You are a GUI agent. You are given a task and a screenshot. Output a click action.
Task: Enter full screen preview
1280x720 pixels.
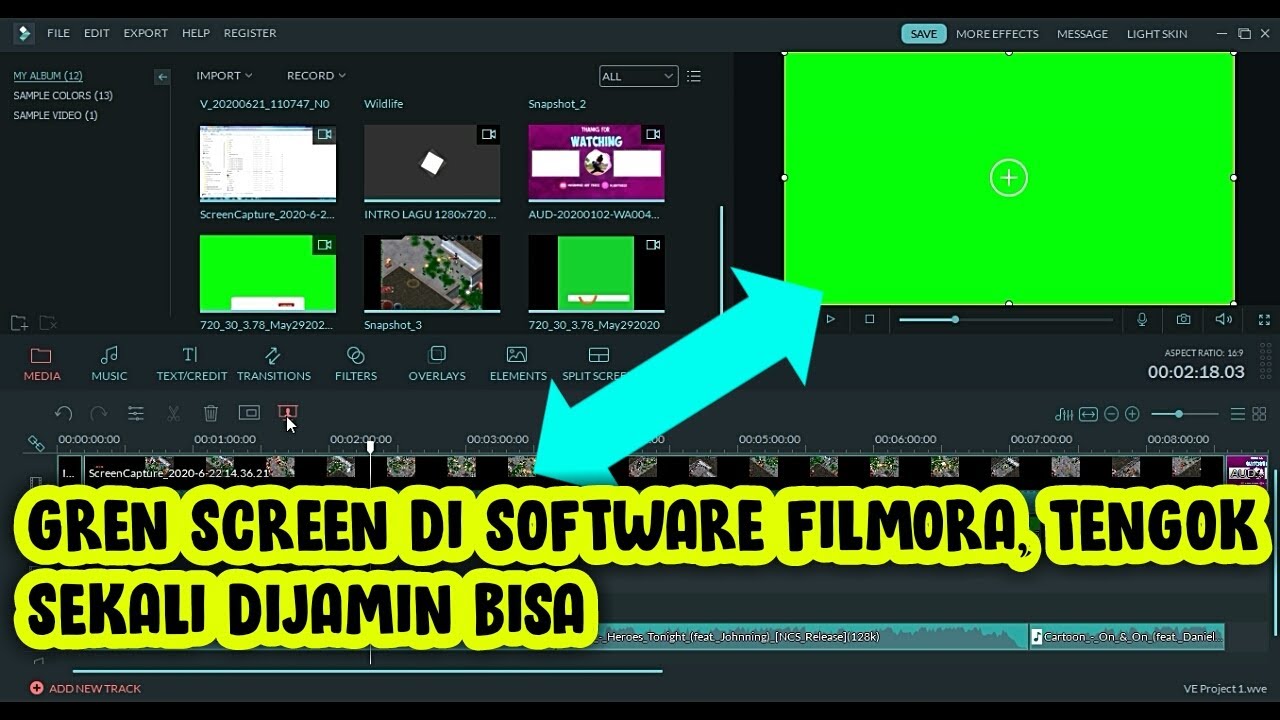tap(1264, 319)
